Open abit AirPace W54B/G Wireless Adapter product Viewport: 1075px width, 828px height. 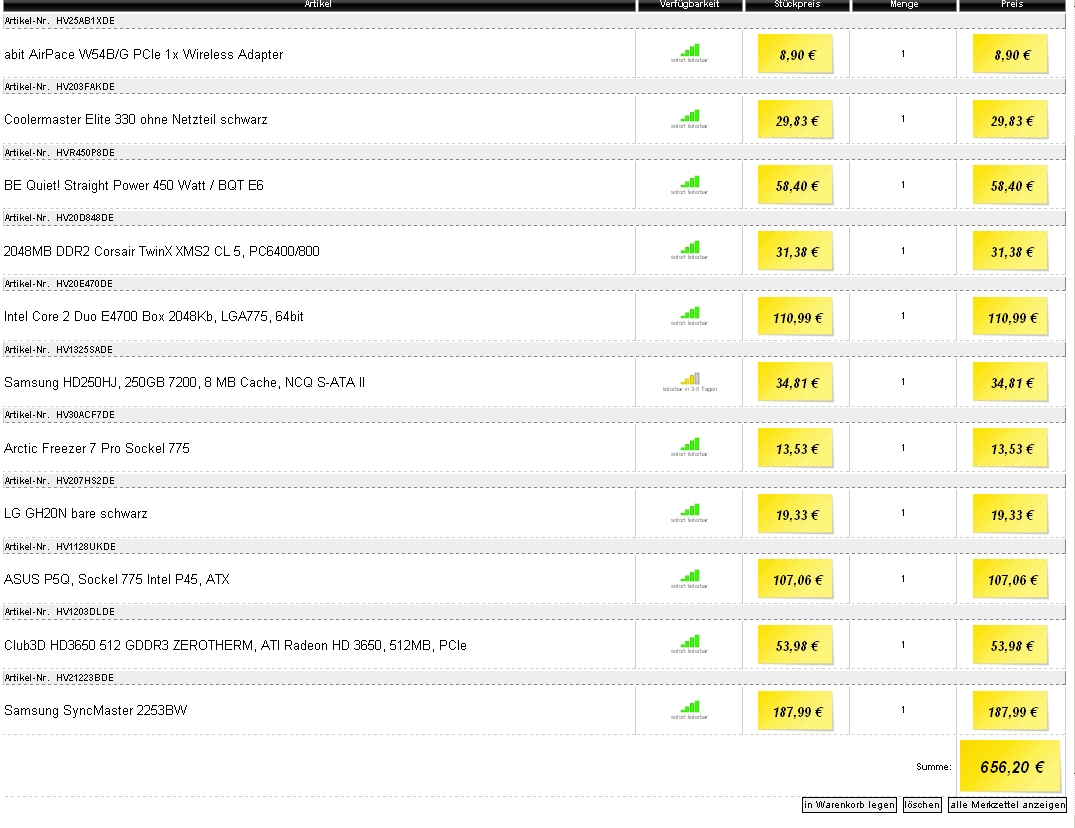(143, 54)
